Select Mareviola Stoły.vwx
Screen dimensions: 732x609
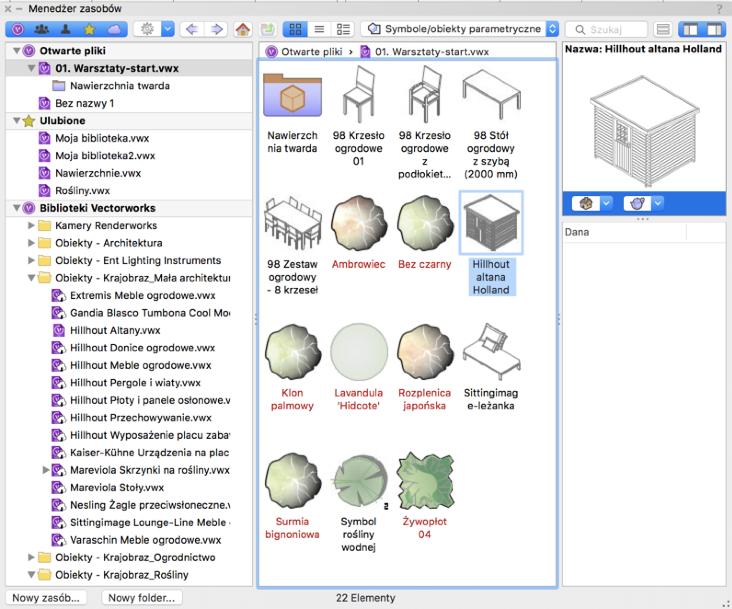click(108, 488)
